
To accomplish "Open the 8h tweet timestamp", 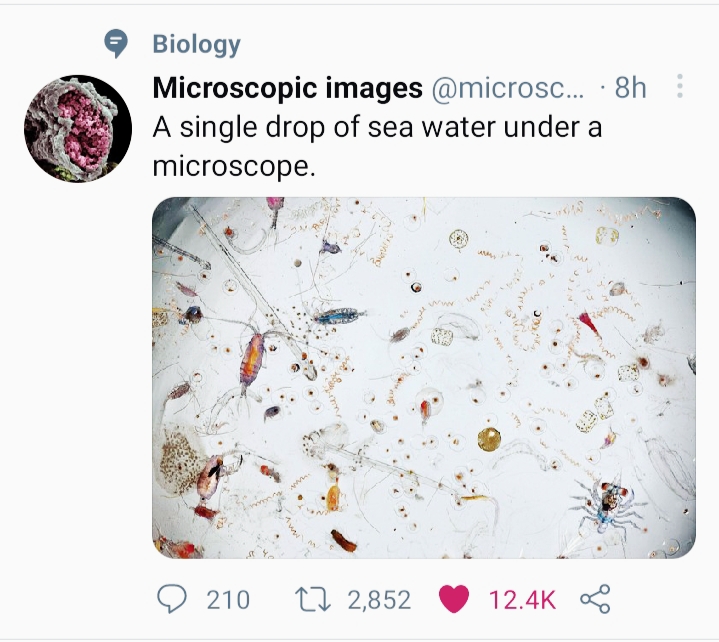I will 630,88.
